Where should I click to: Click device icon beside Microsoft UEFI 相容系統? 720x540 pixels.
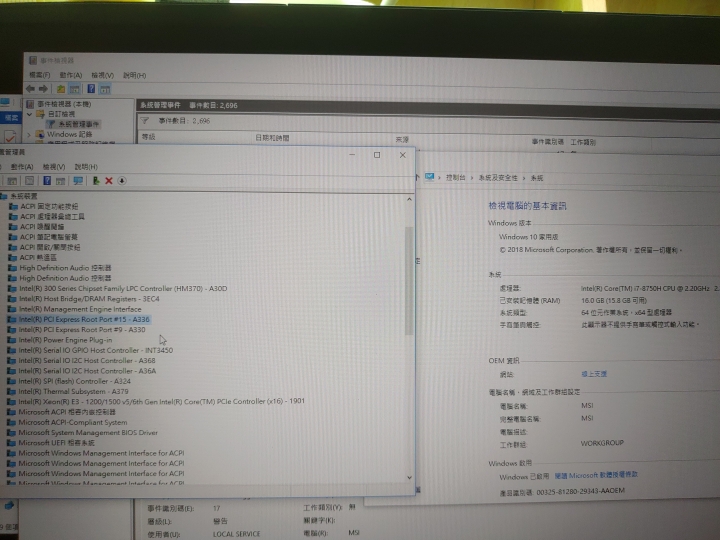pyautogui.click(x=11, y=443)
